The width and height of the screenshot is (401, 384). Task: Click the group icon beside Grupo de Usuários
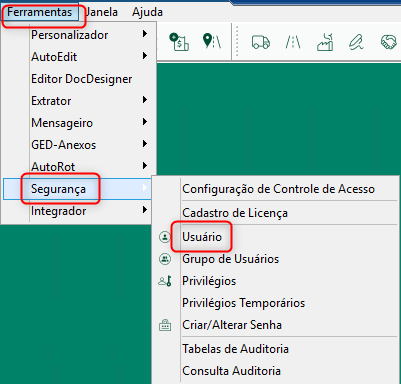(165, 259)
